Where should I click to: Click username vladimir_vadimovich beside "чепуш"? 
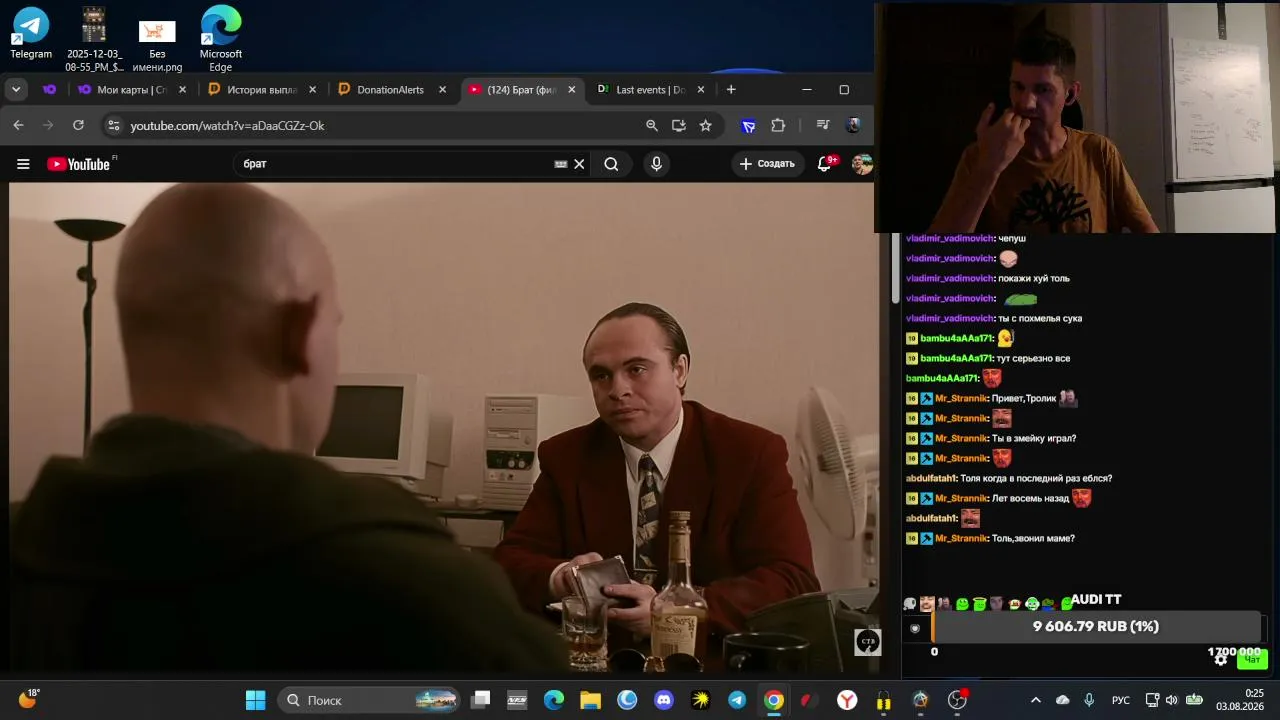point(949,238)
